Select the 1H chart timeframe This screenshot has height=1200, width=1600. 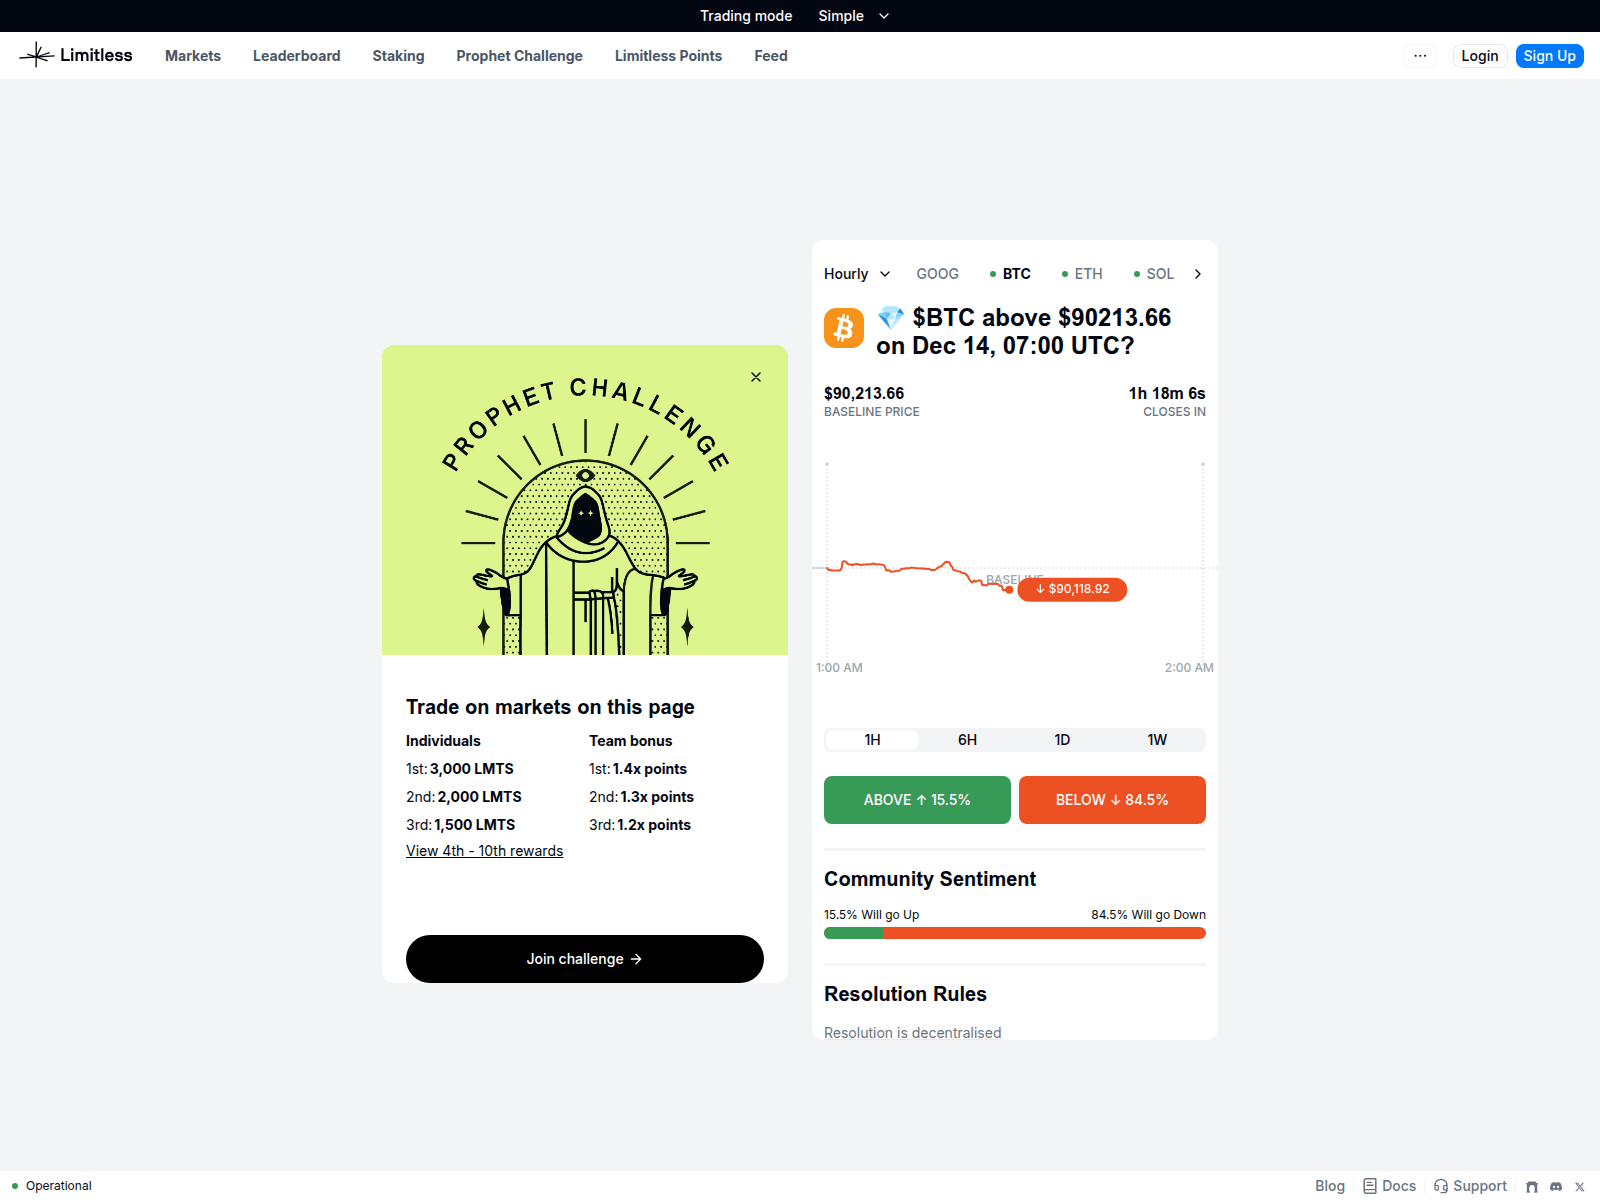[872, 740]
